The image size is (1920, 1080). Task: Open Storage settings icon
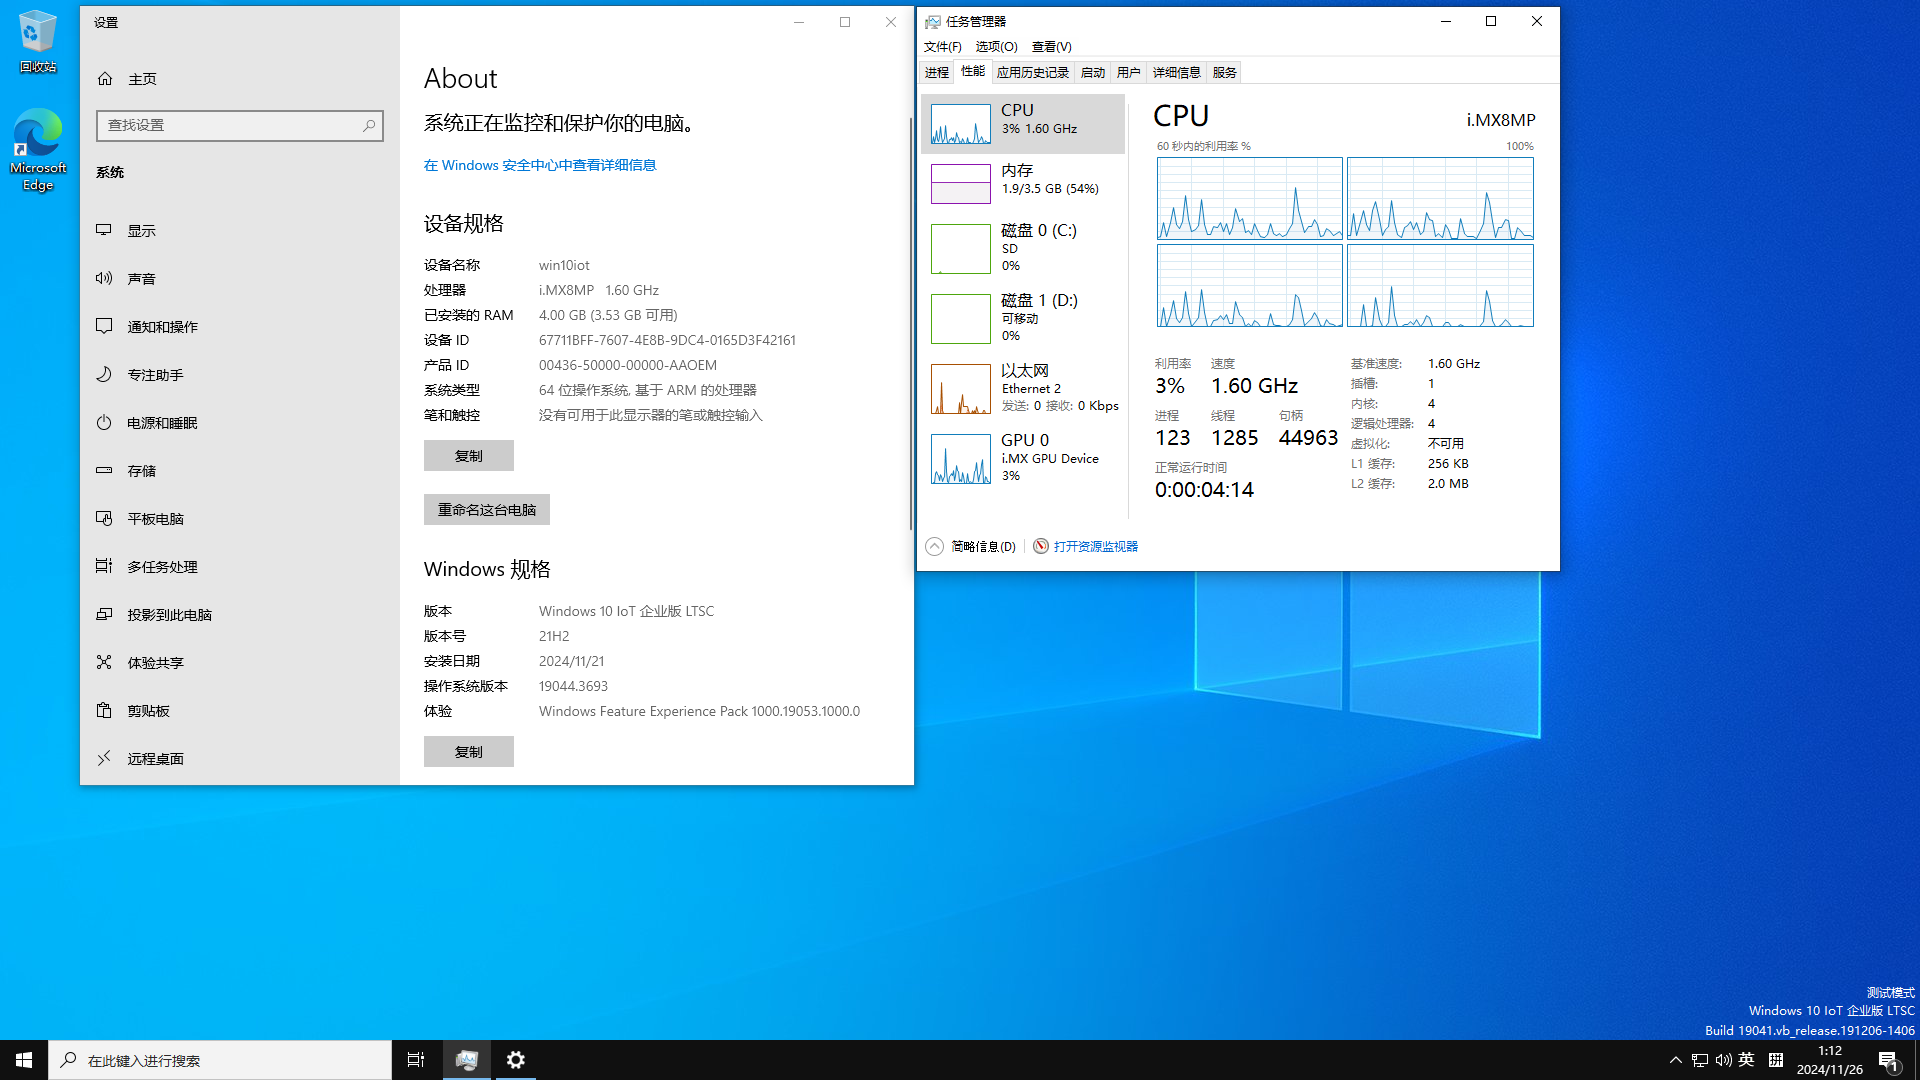pos(104,470)
